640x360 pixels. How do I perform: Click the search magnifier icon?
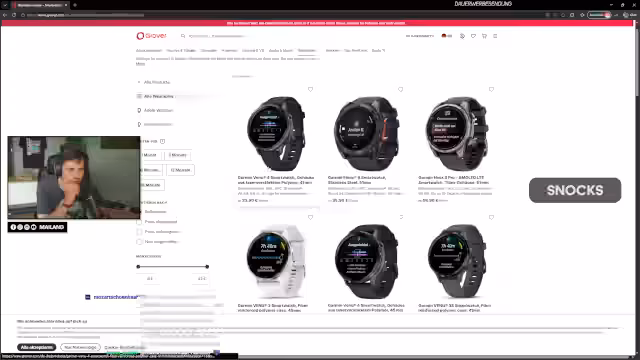pos(183,36)
